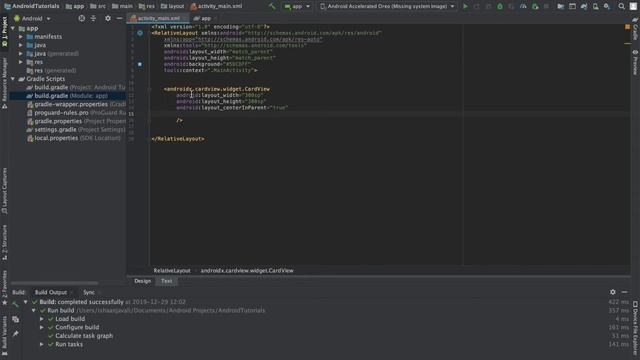Select the Build Output tab

click(x=51, y=292)
